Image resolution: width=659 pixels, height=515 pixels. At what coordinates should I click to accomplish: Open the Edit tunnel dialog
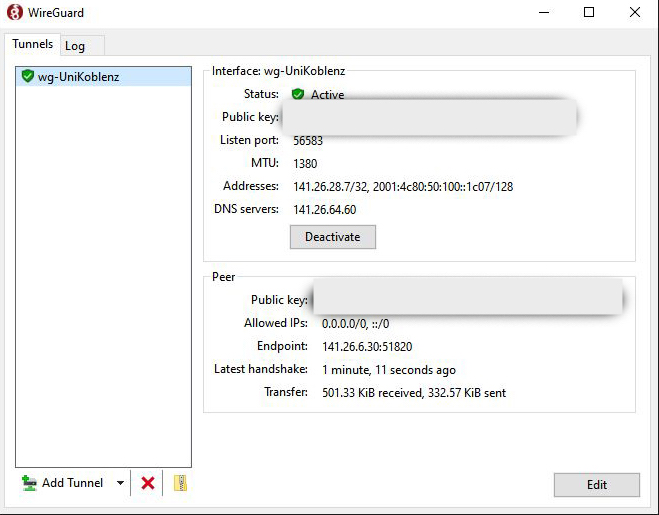pyautogui.click(x=596, y=485)
